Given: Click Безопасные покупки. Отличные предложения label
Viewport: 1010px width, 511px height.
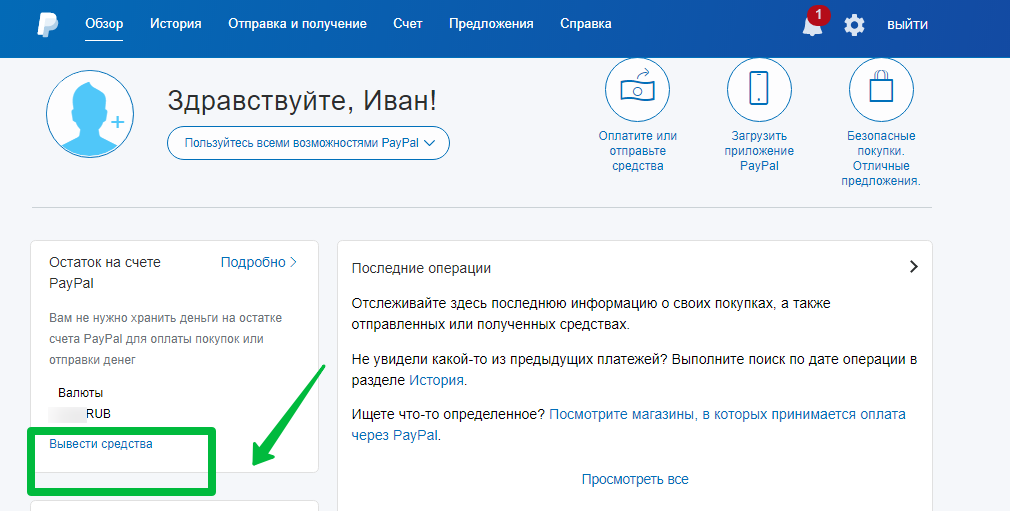Looking at the screenshot, I should click(881, 159).
